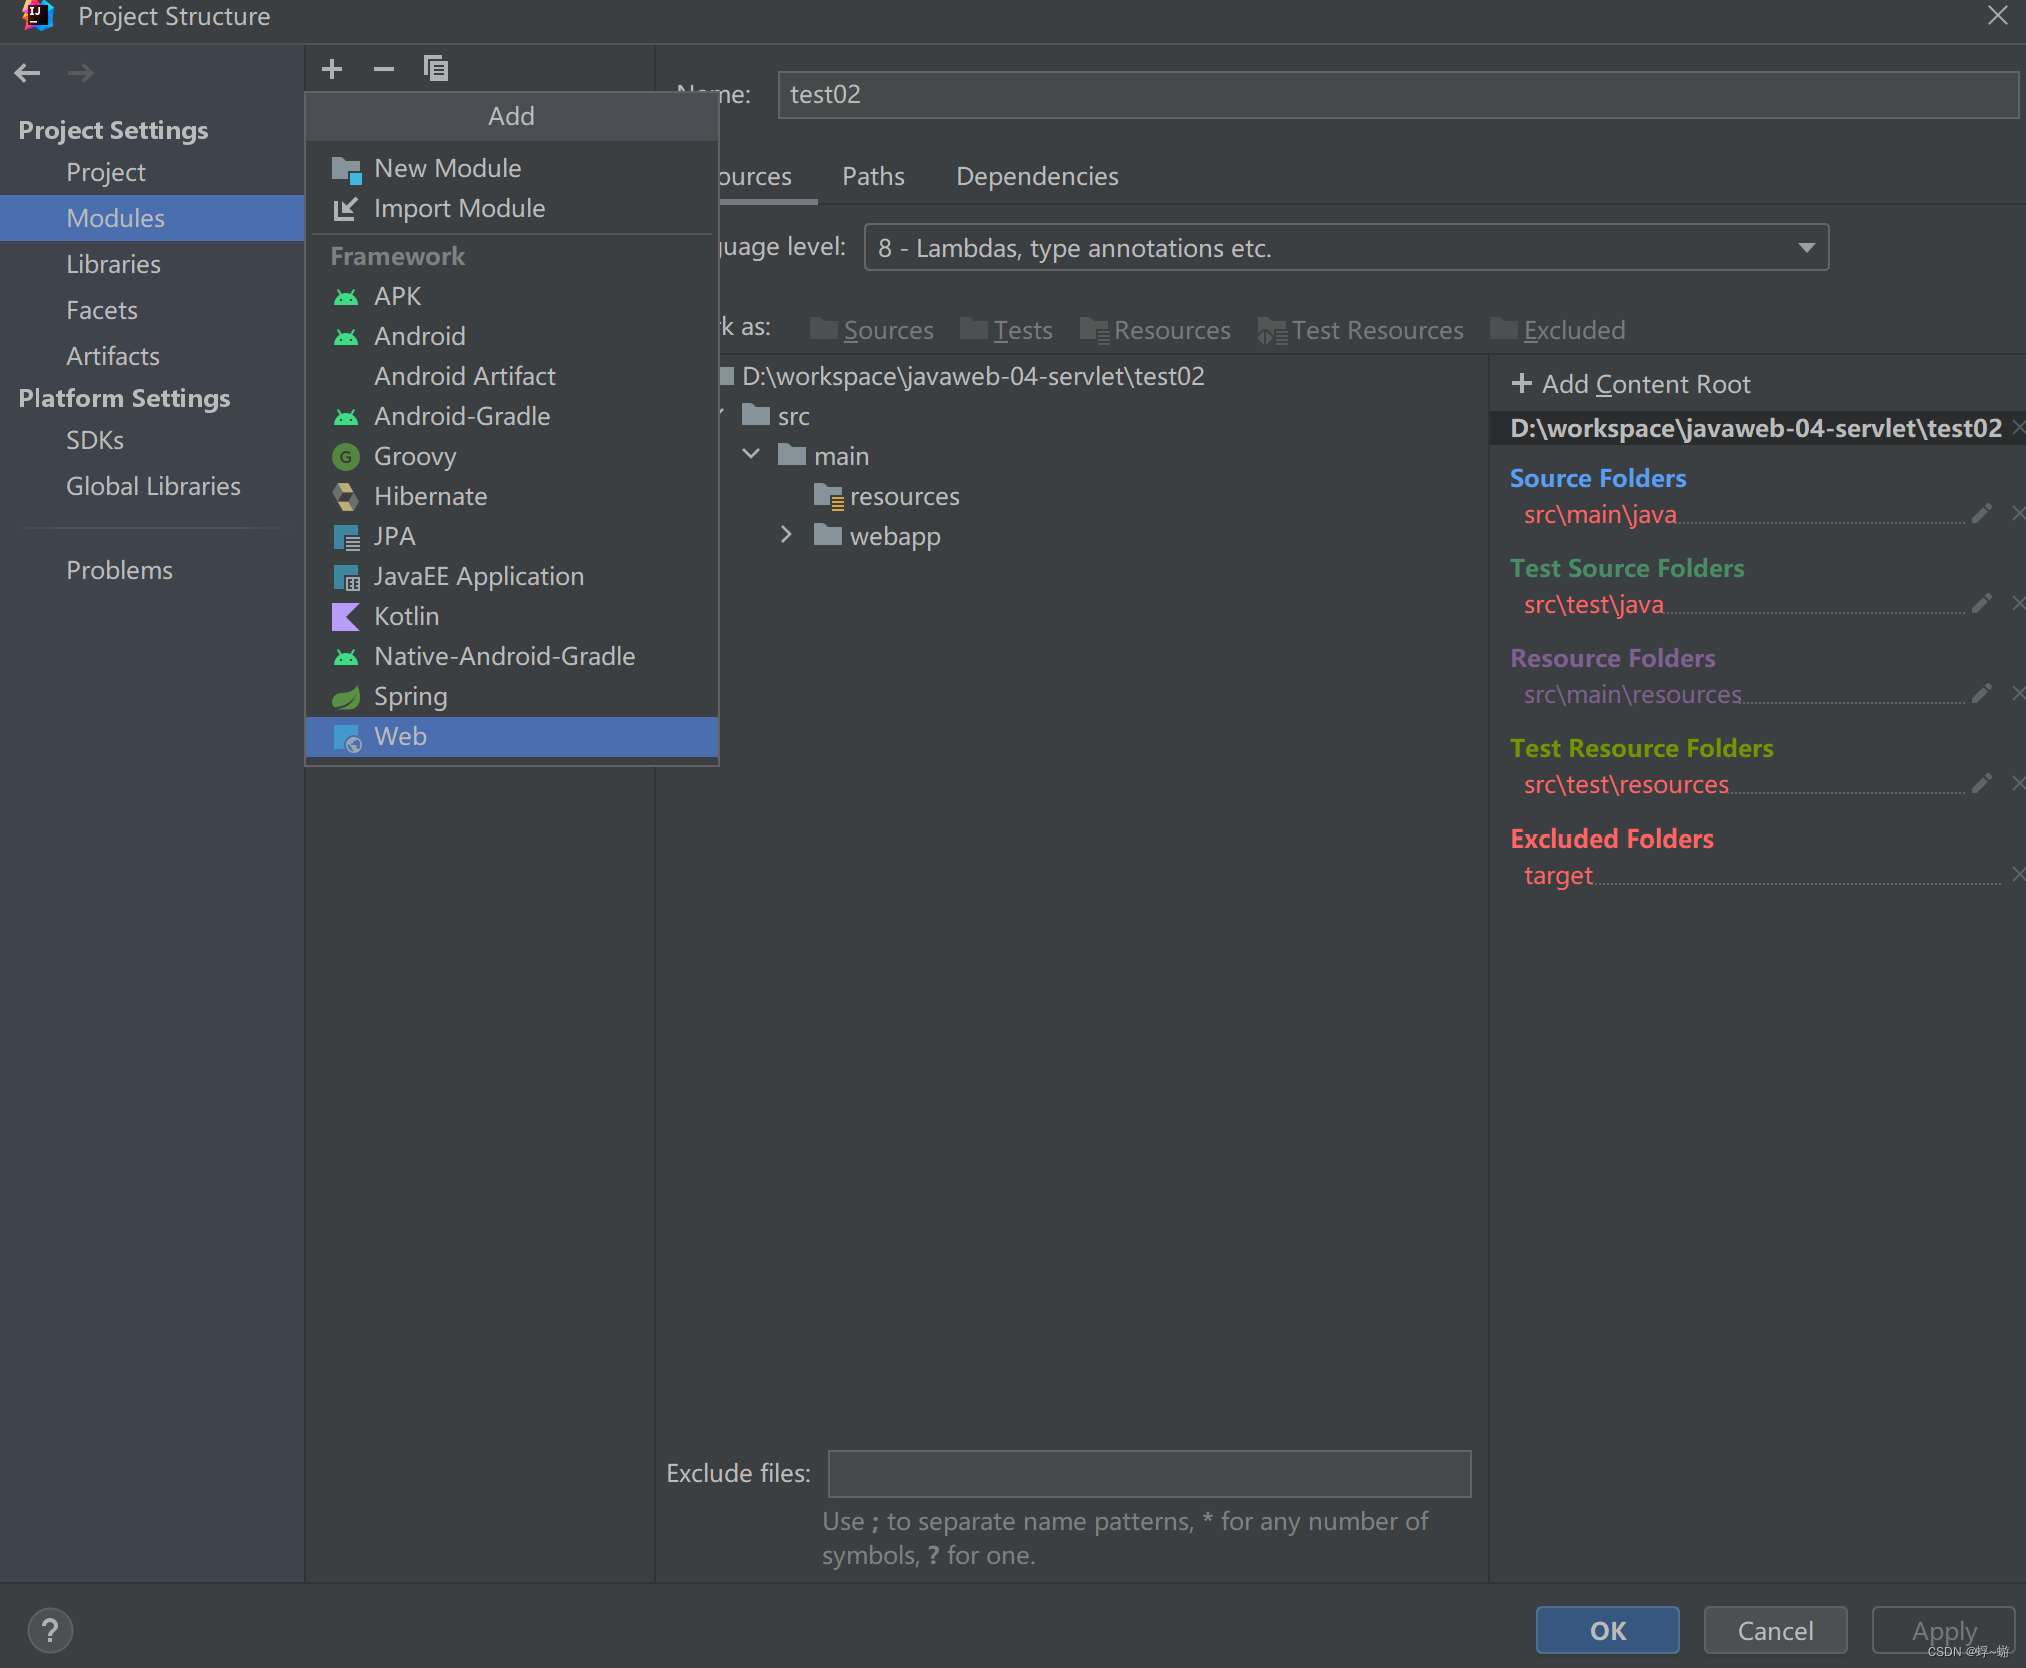
Task: Click the plus Add module icon
Action: coord(332,69)
